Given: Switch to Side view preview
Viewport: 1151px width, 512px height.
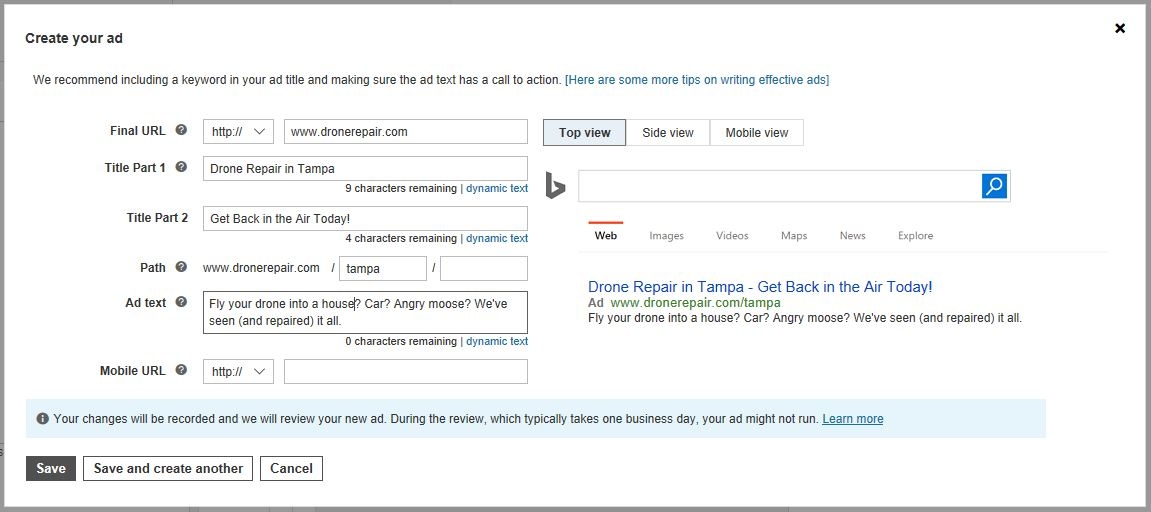Looking at the screenshot, I should tap(668, 133).
